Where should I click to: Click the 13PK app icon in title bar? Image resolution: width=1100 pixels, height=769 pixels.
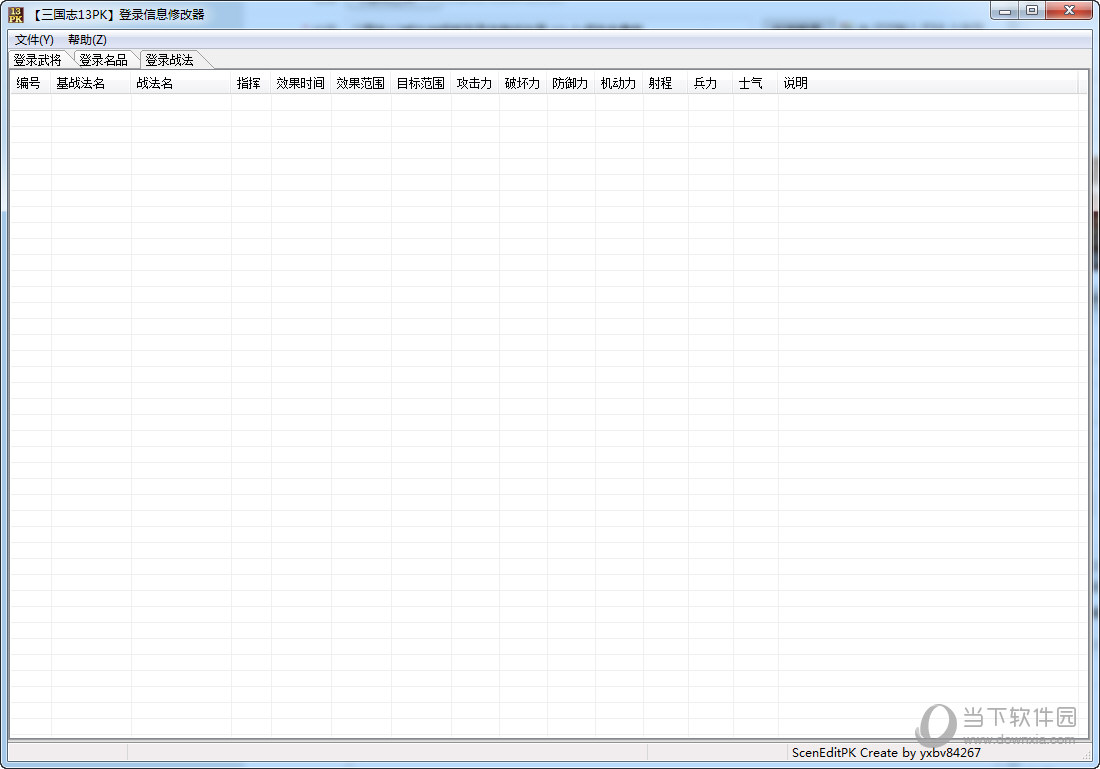pos(16,14)
